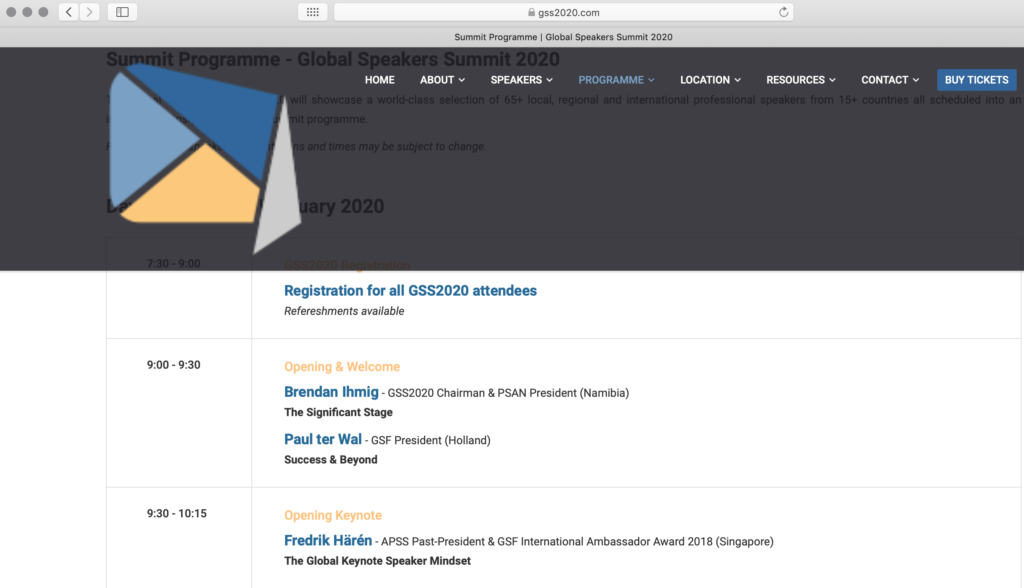Go forward using Safari's forward arrow
This screenshot has width=1024, height=588.
coord(89,12)
